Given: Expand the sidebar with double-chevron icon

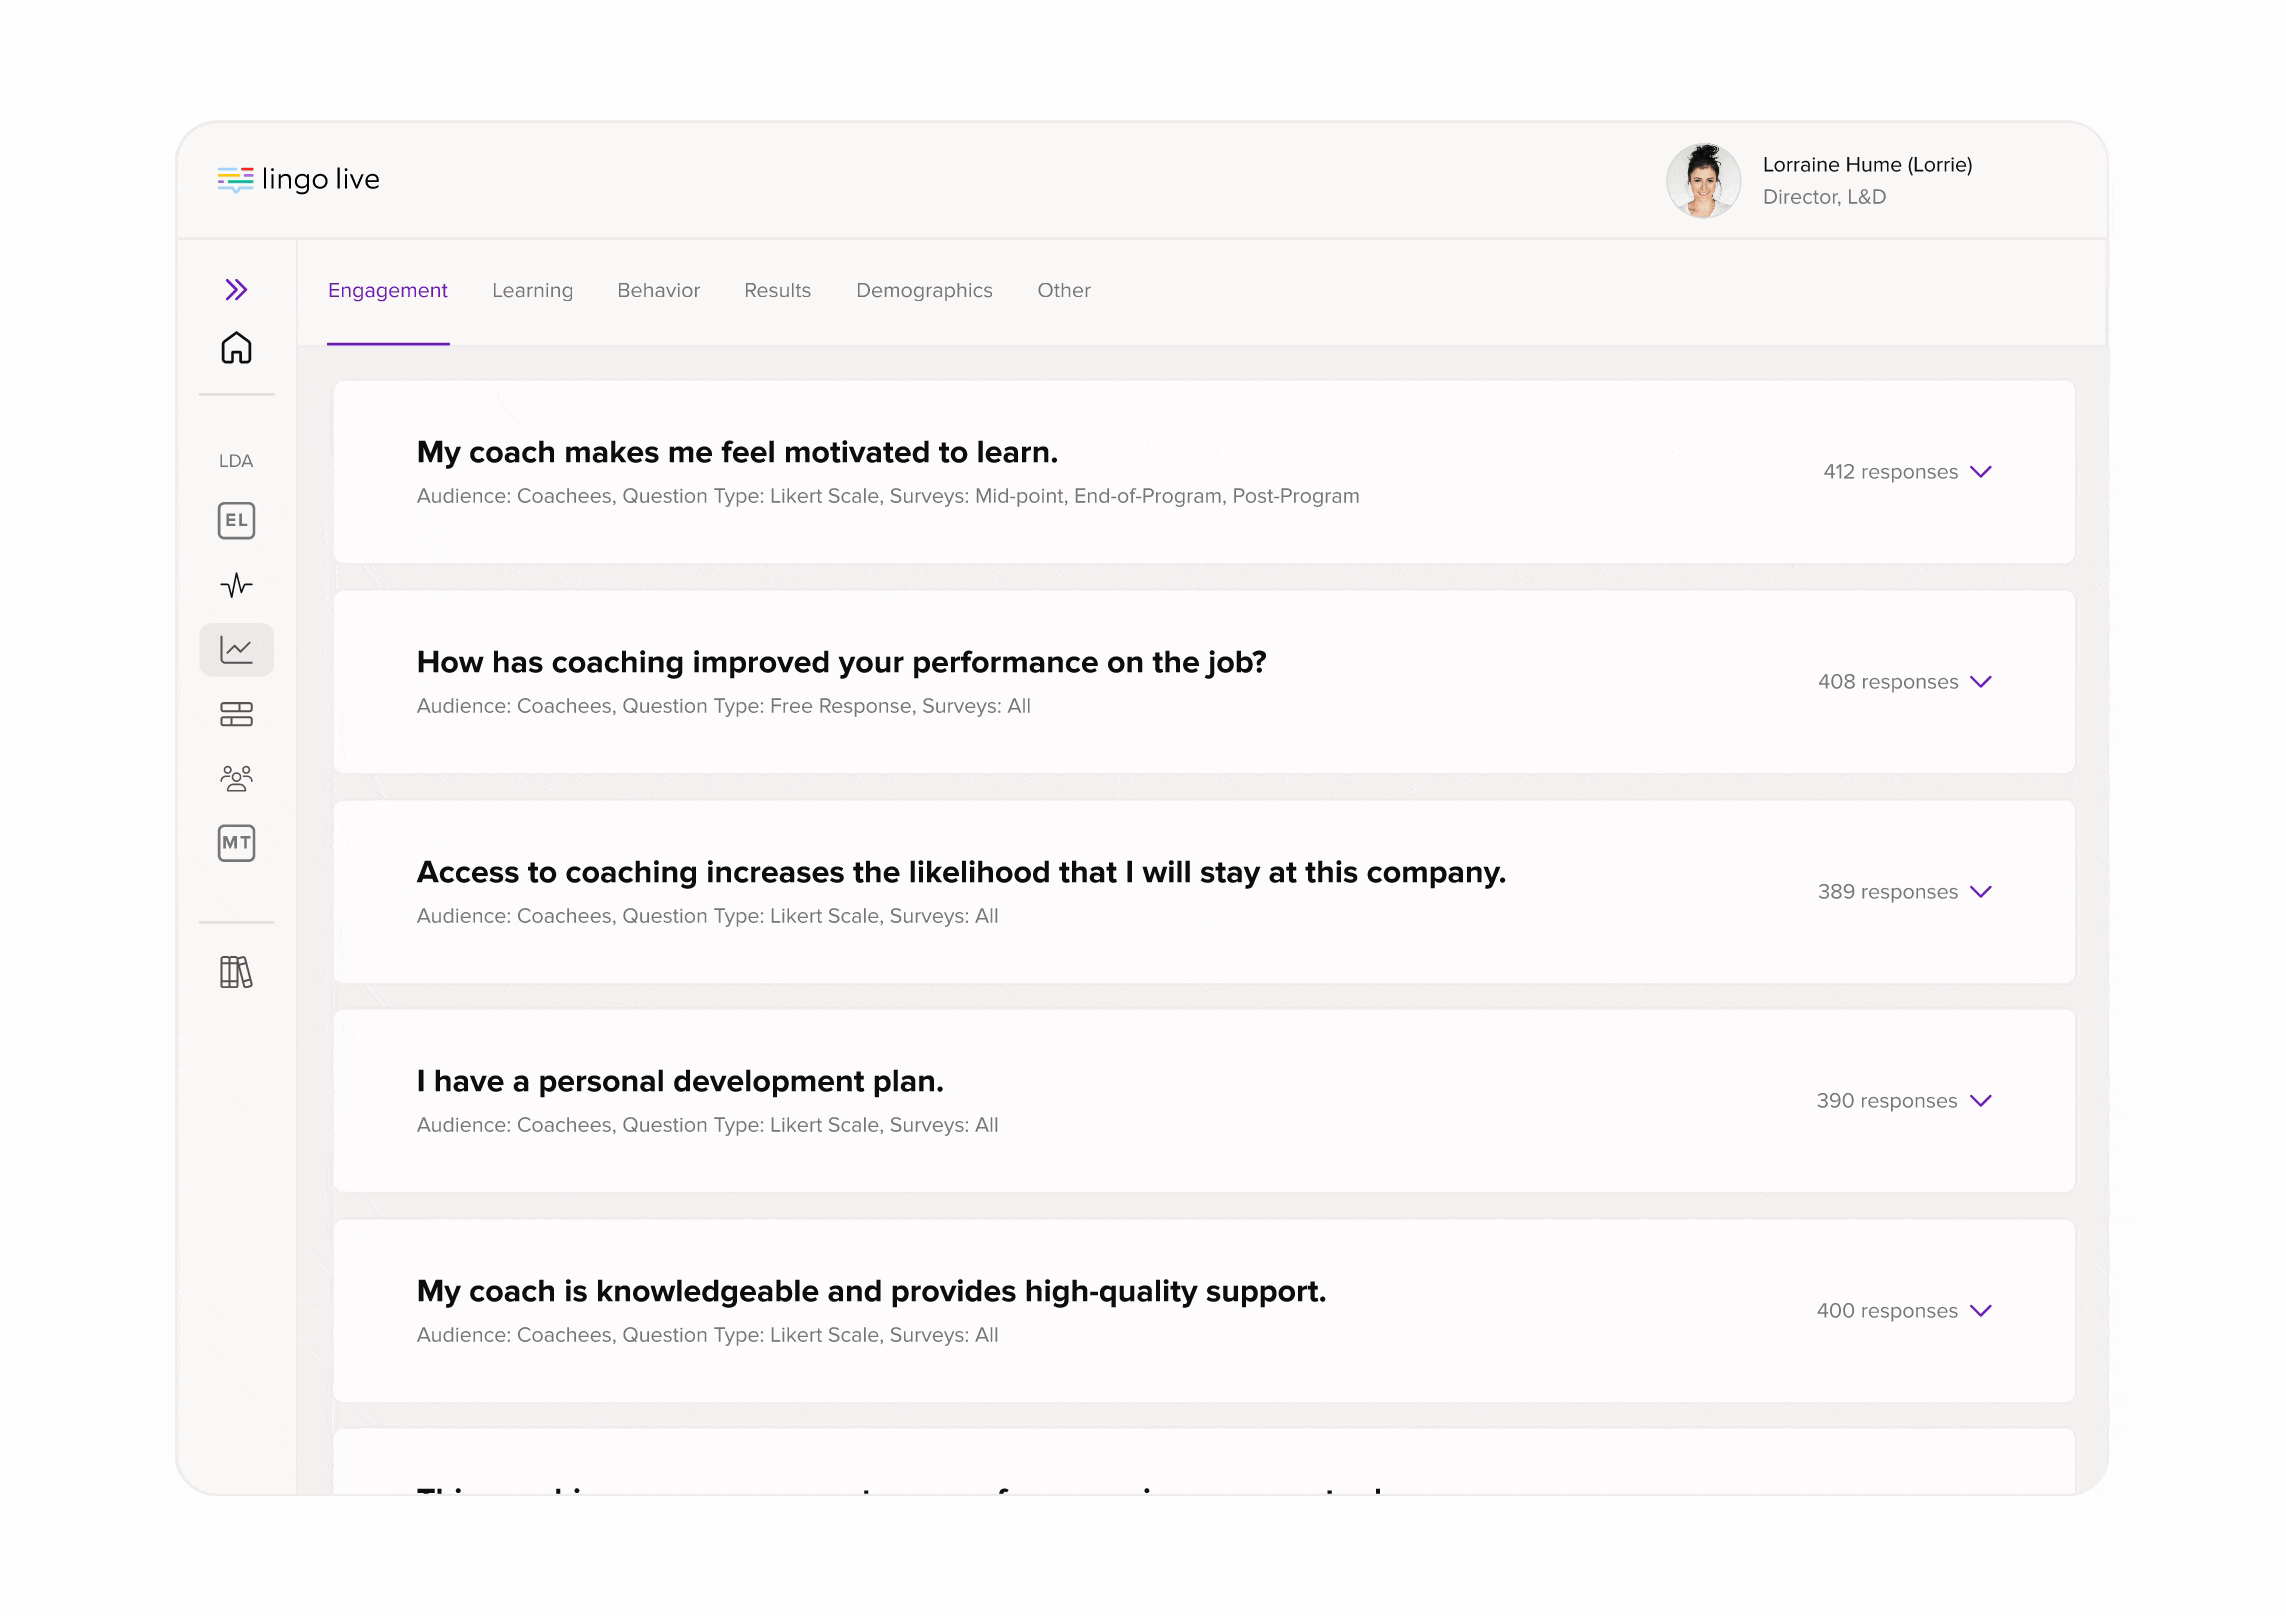Looking at the screenshot, I should click(236, 290).
